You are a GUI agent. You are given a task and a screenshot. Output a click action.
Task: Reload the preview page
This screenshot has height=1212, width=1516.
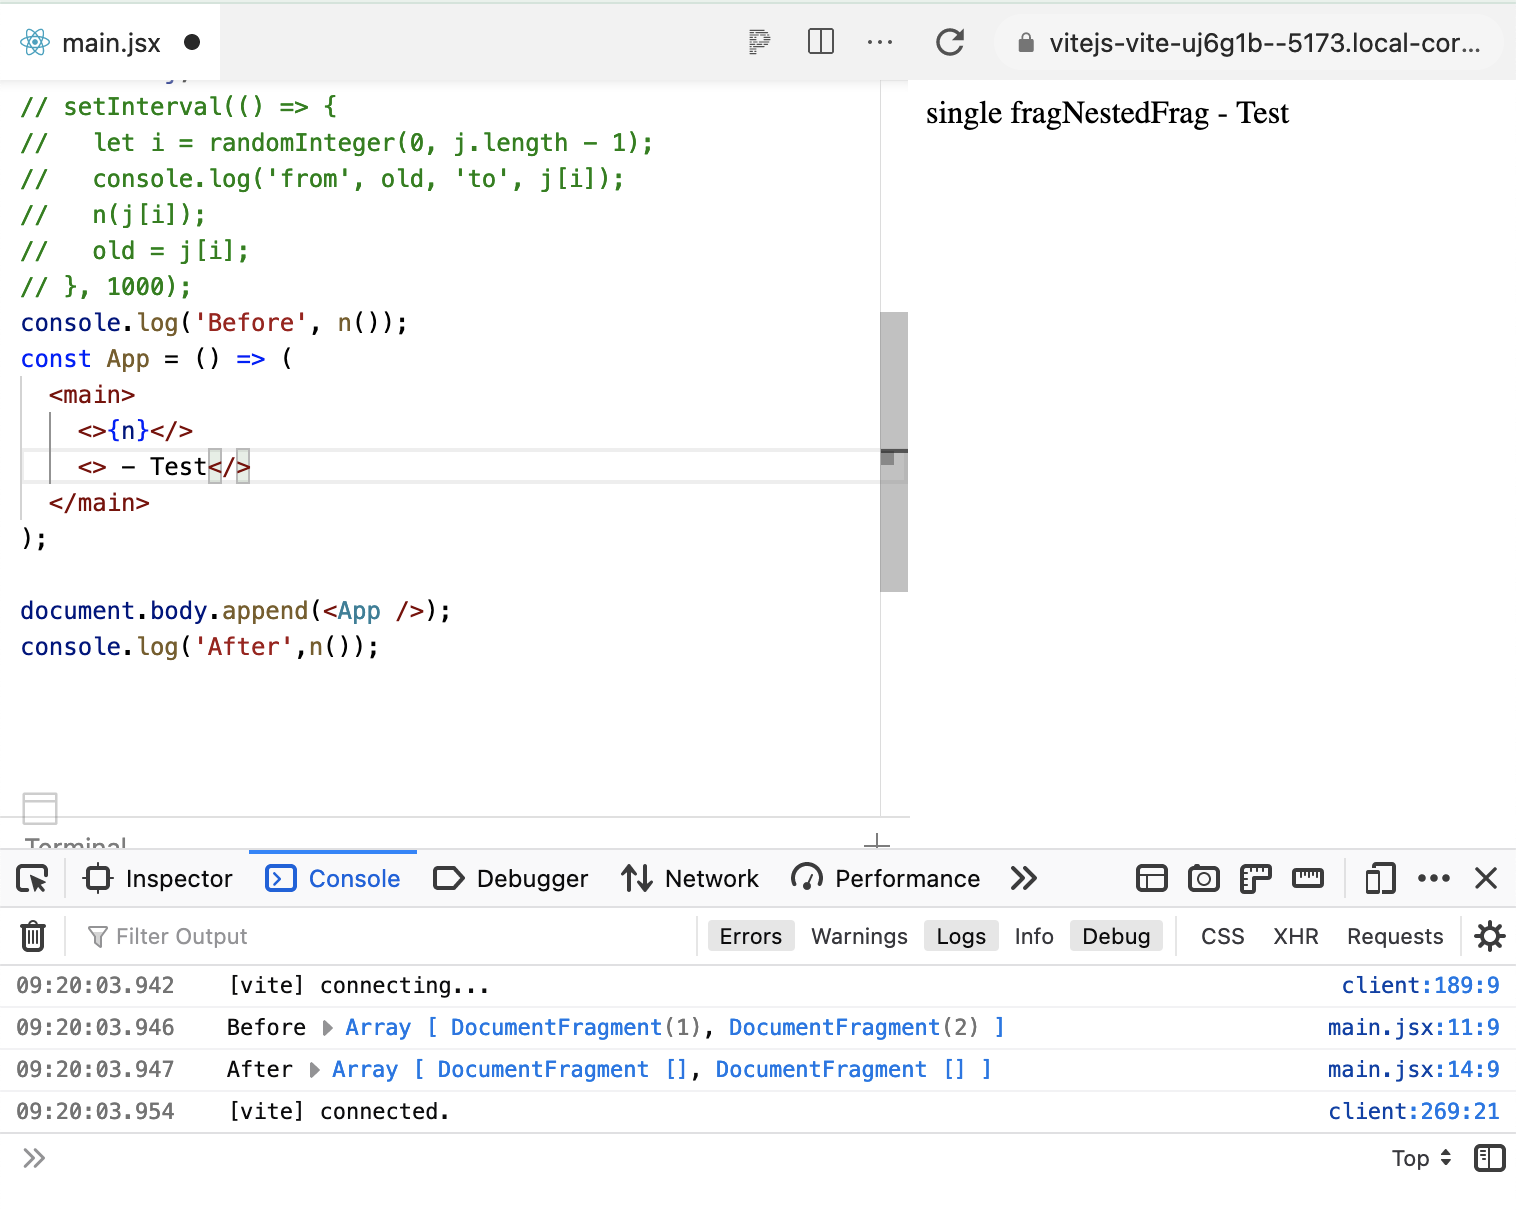pos(950,42)
